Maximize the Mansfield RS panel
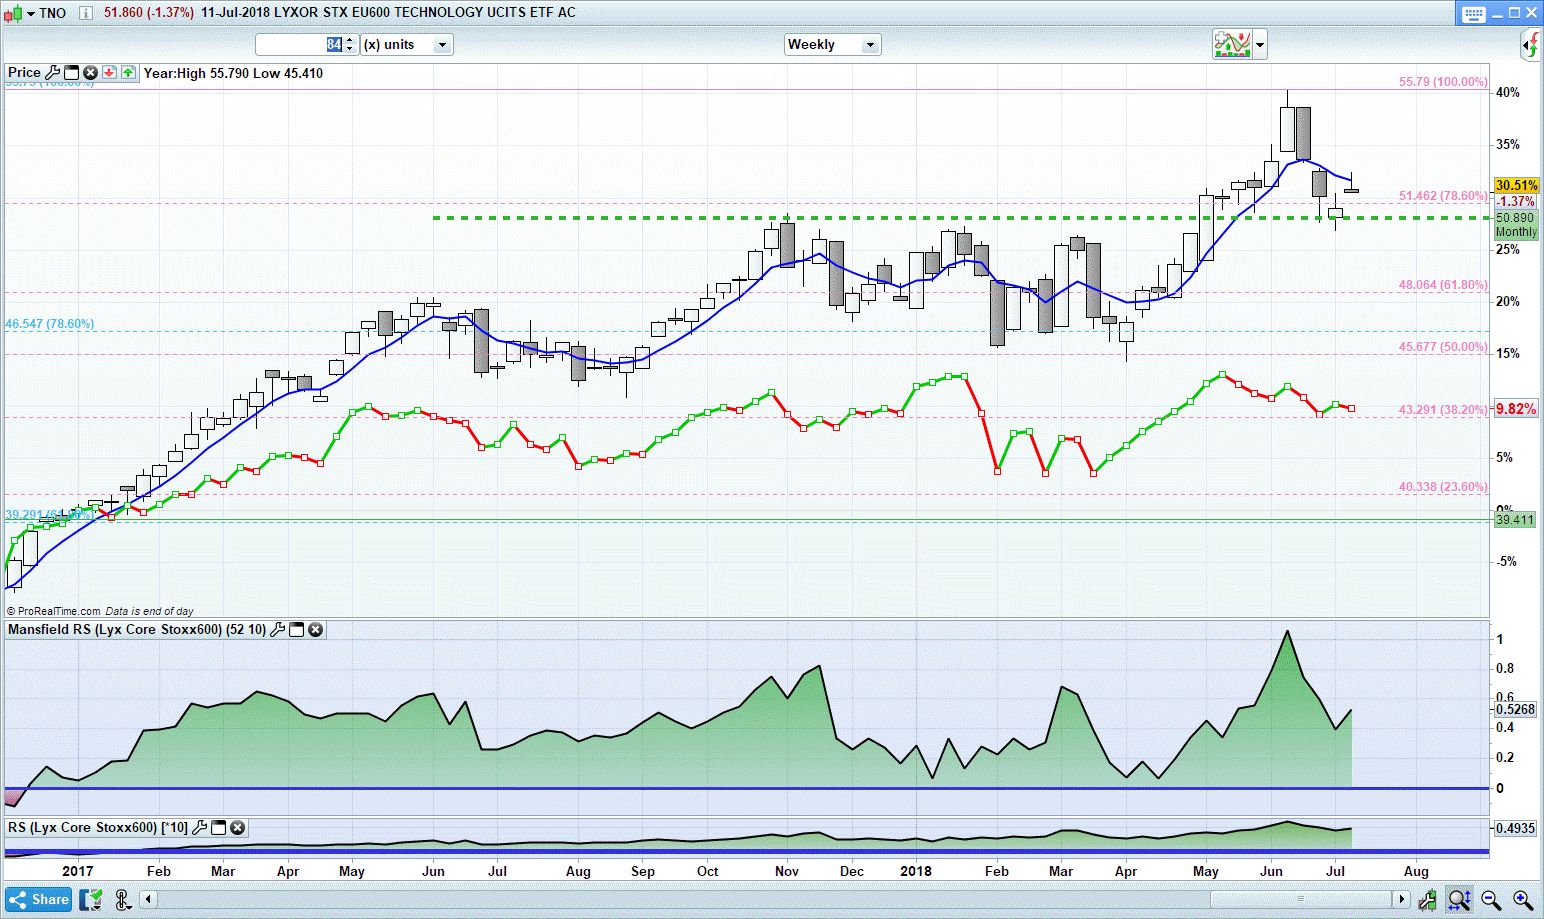This screenshot has width=1544, height=919. pyautogui.click(x=297, y=630)
